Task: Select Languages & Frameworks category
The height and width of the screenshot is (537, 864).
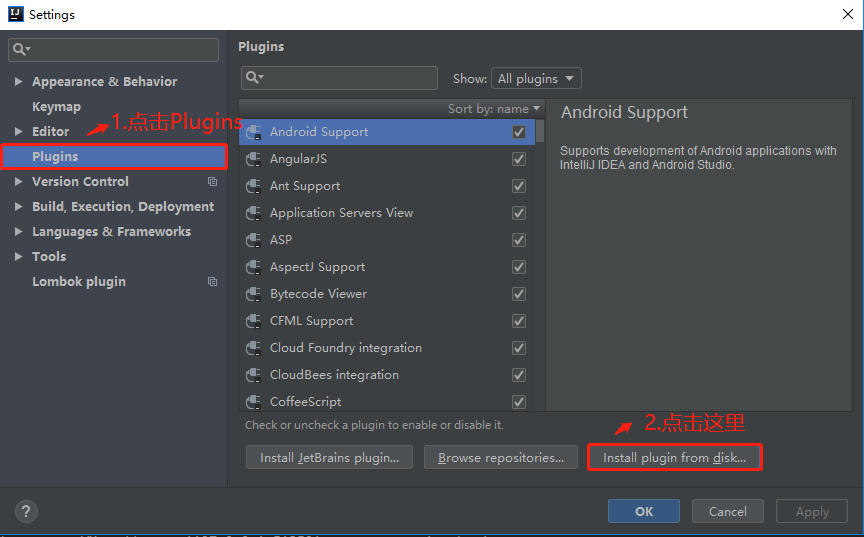Action: 111,231
